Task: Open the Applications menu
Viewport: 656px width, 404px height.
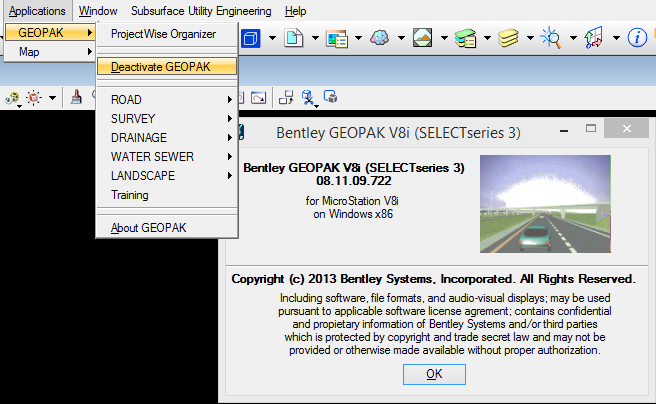Action: [x=37, y=11]
